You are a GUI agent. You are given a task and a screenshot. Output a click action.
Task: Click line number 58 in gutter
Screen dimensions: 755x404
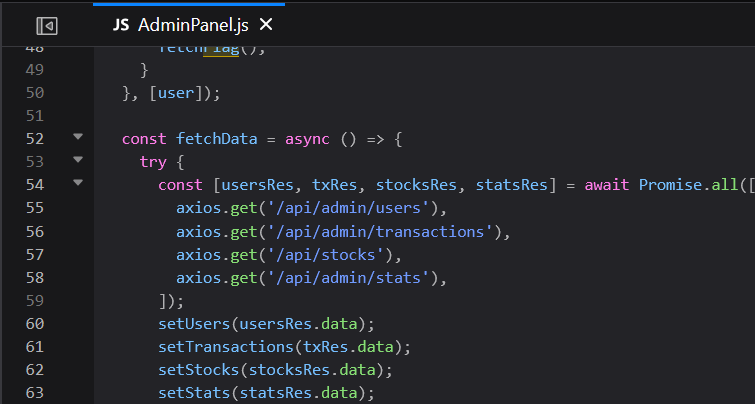(35, 277)
